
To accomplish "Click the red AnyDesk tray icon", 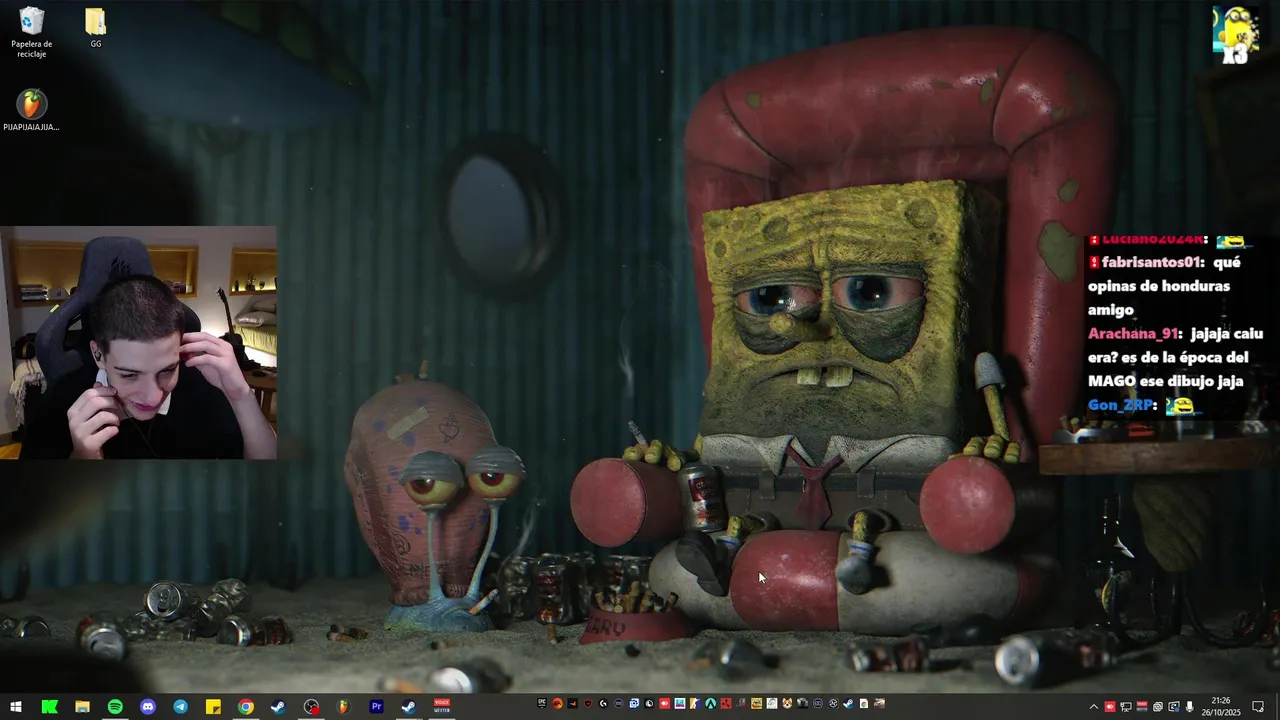I will [1110, 707].
